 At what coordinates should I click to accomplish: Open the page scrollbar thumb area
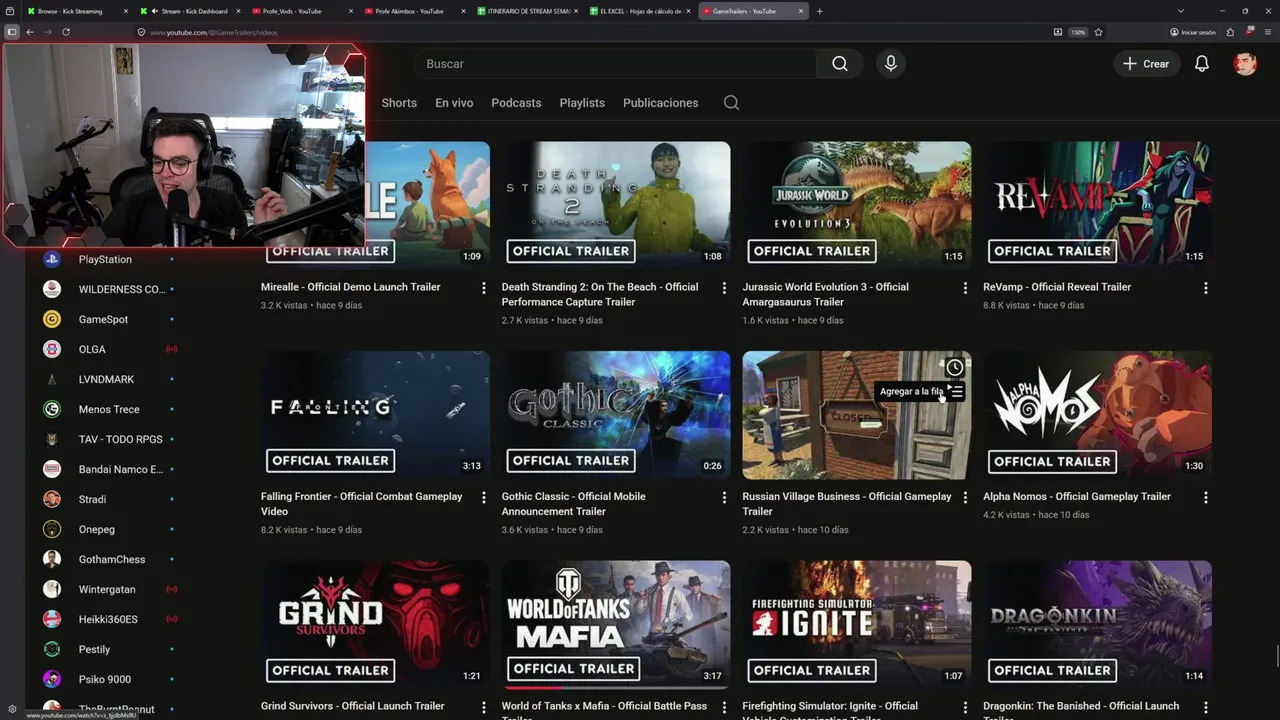click(1276, 658)
